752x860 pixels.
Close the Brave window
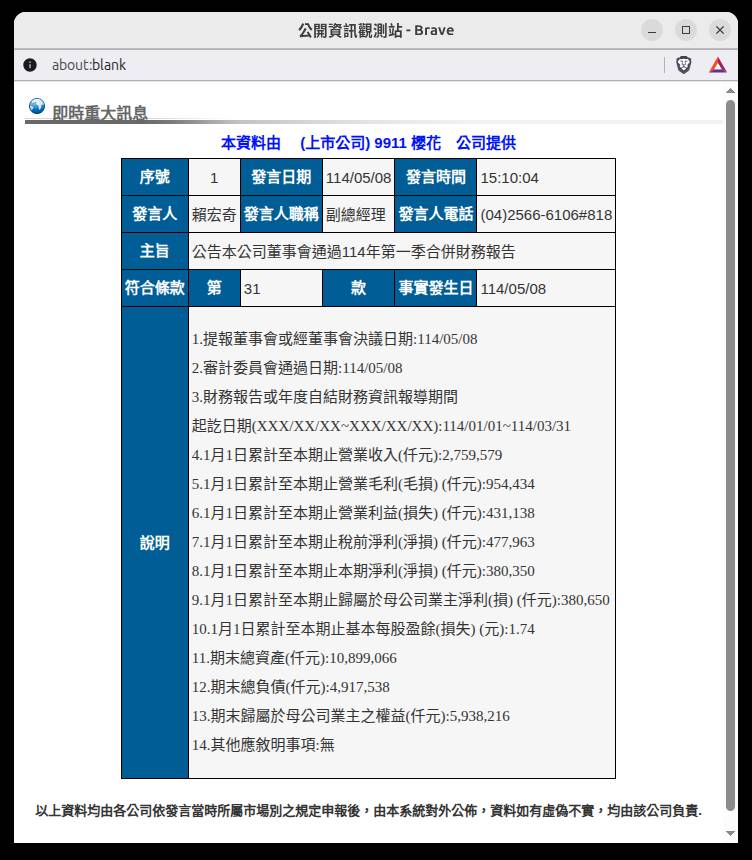click(x=720, y=30)
